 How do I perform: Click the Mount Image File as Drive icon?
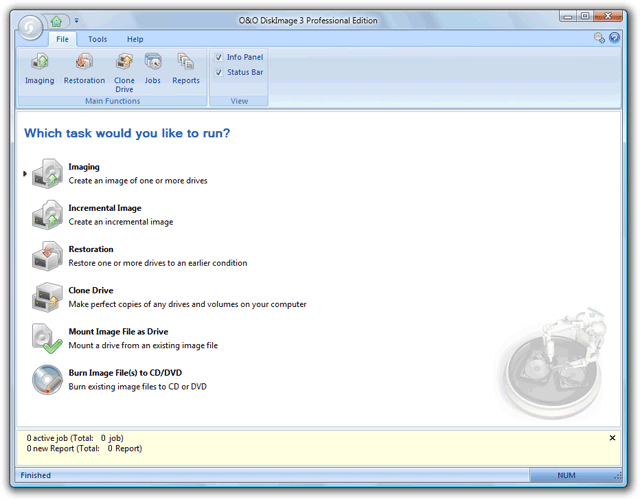(x=47, y=338)
